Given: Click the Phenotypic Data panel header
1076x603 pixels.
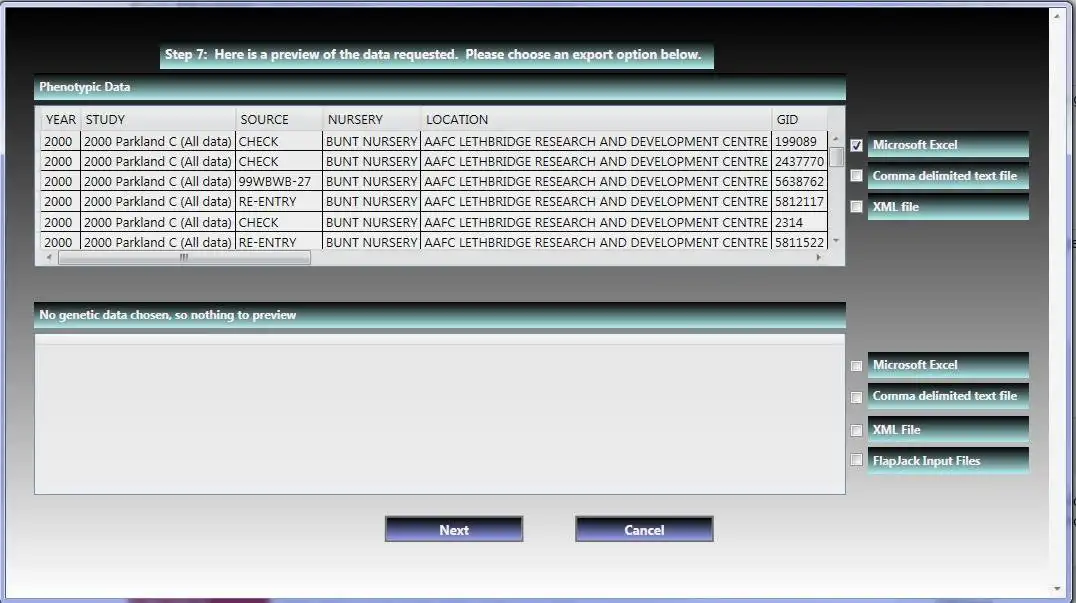Looking at the screenshot, I should pos(439,87).
